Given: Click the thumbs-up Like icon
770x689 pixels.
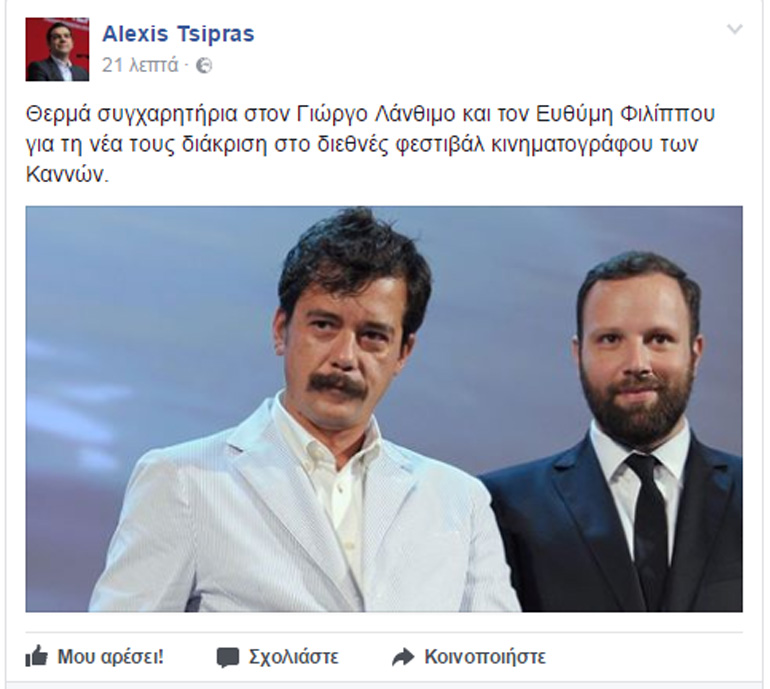Looking at the screenshot, I should [x=37, y=656].
